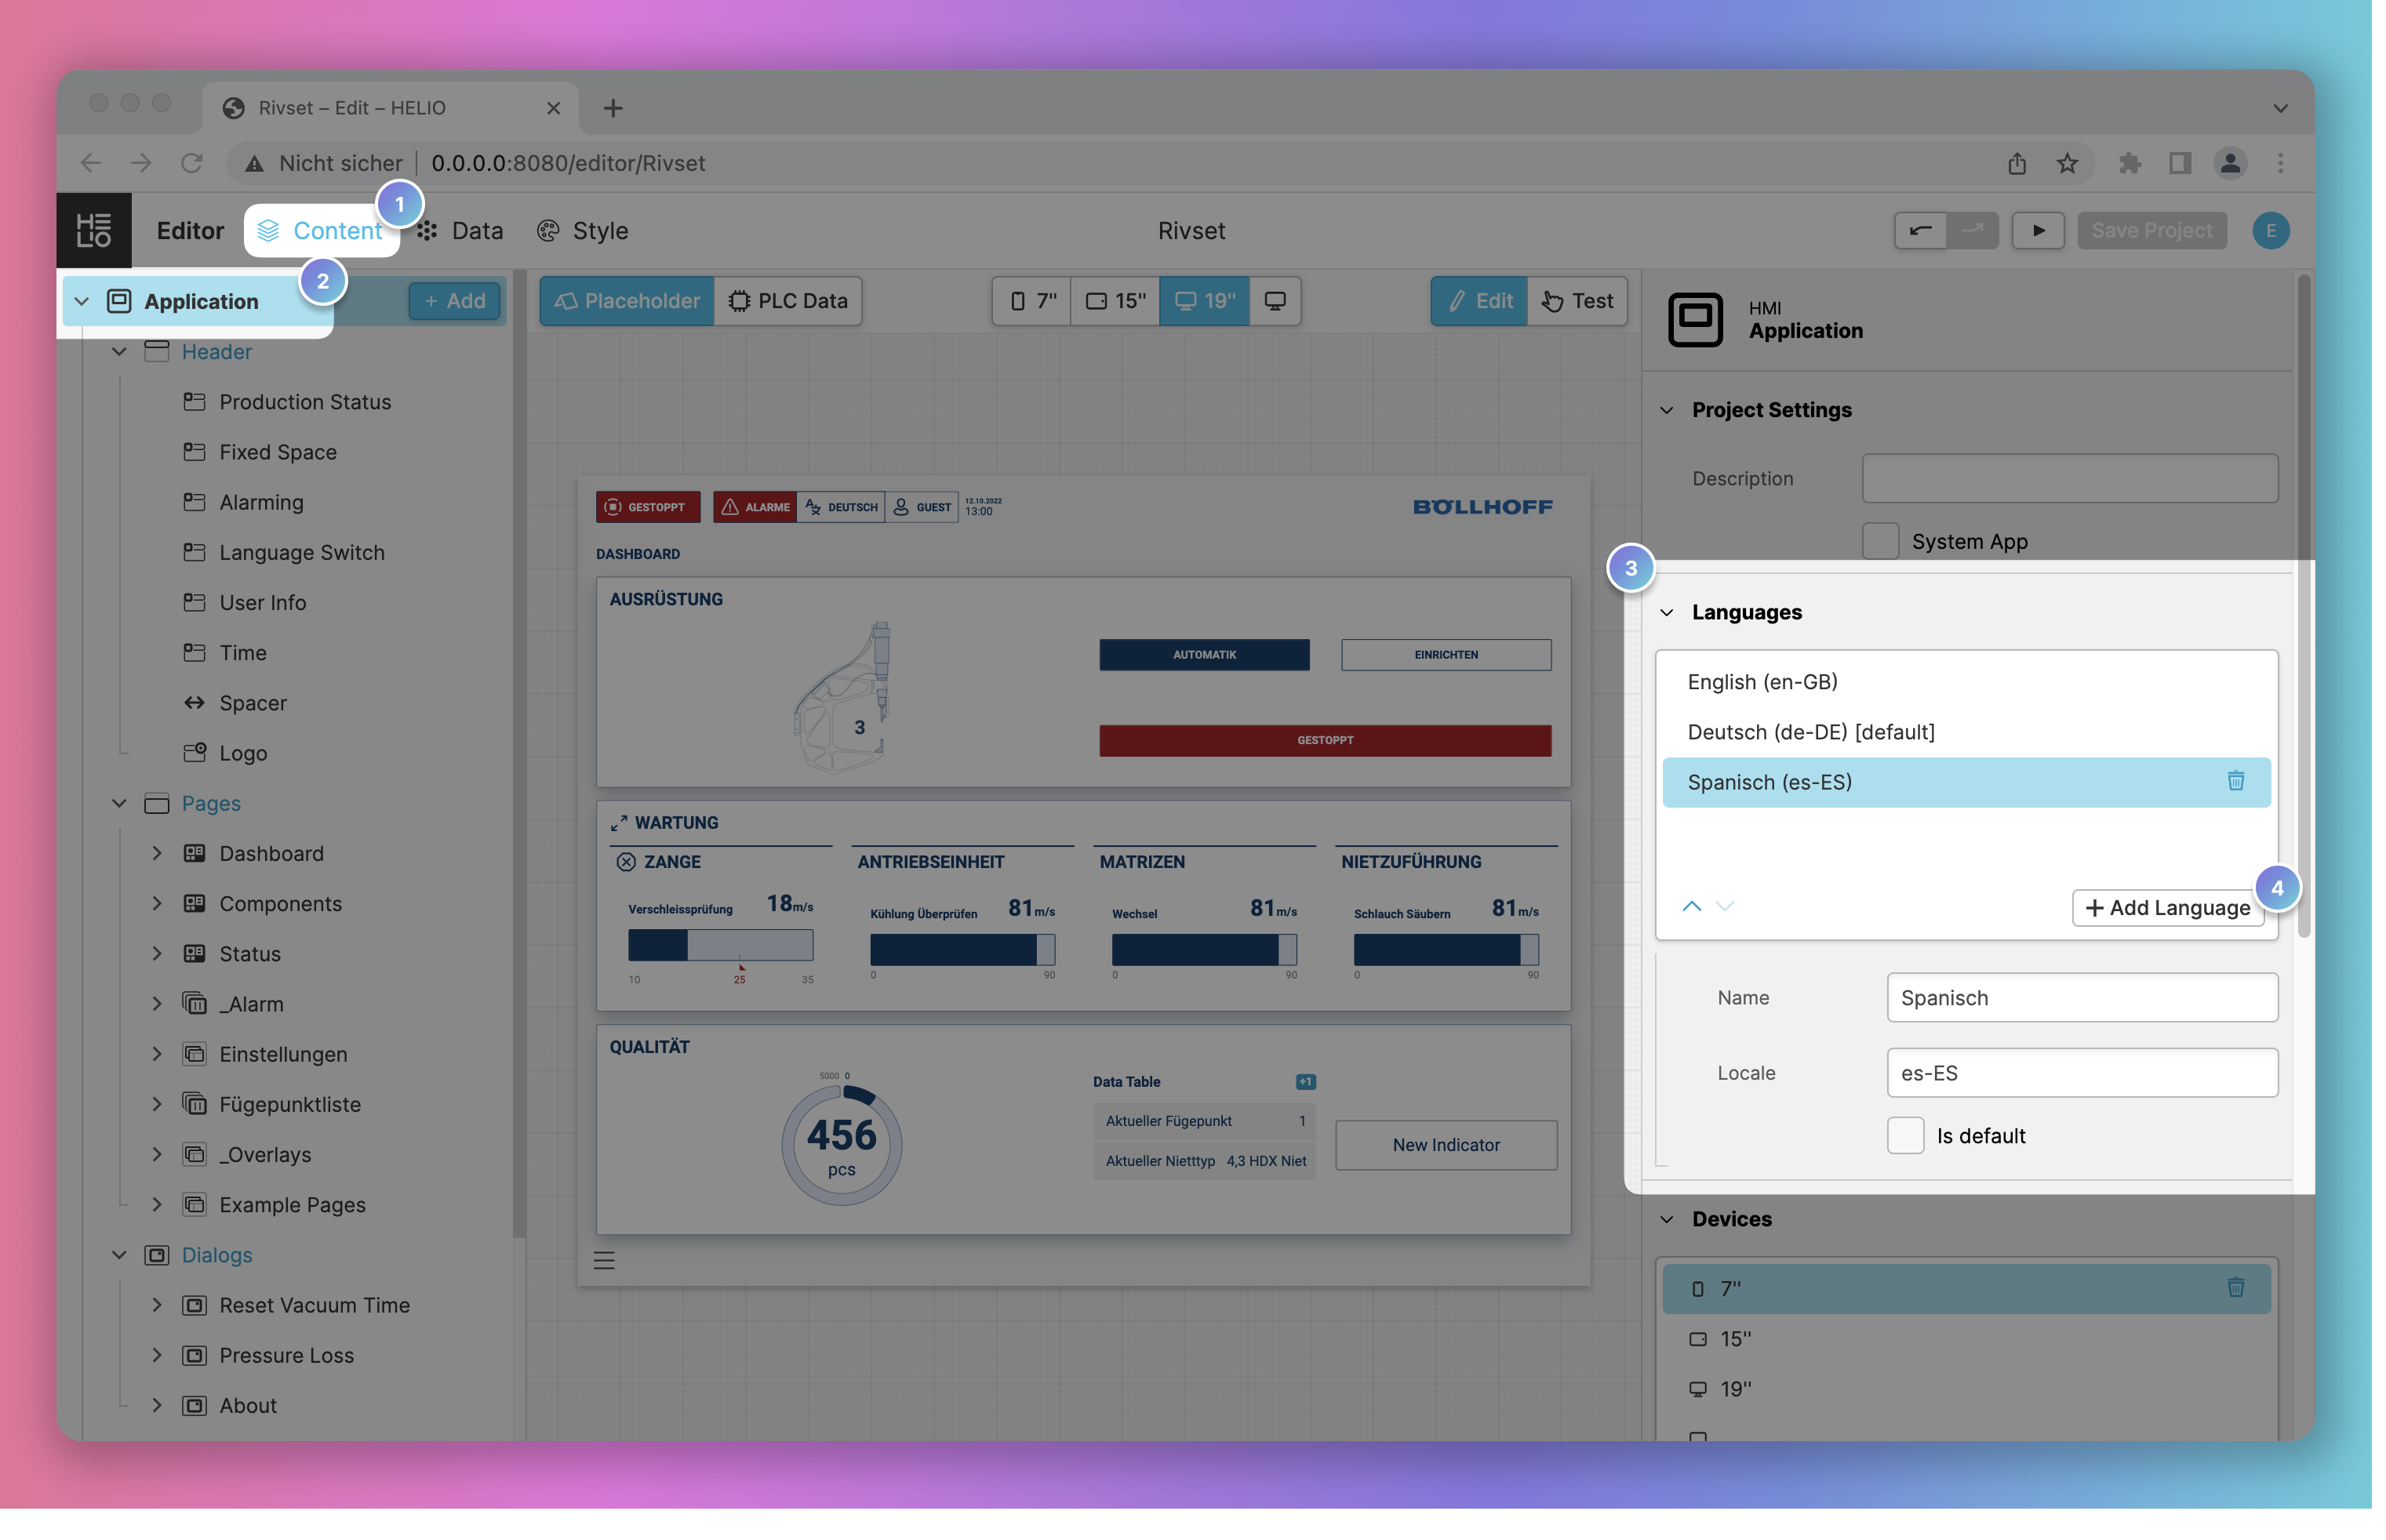Click the Add button beside Application
This screenshot has height=1540, width=2386.
click(x=455, y=301)
